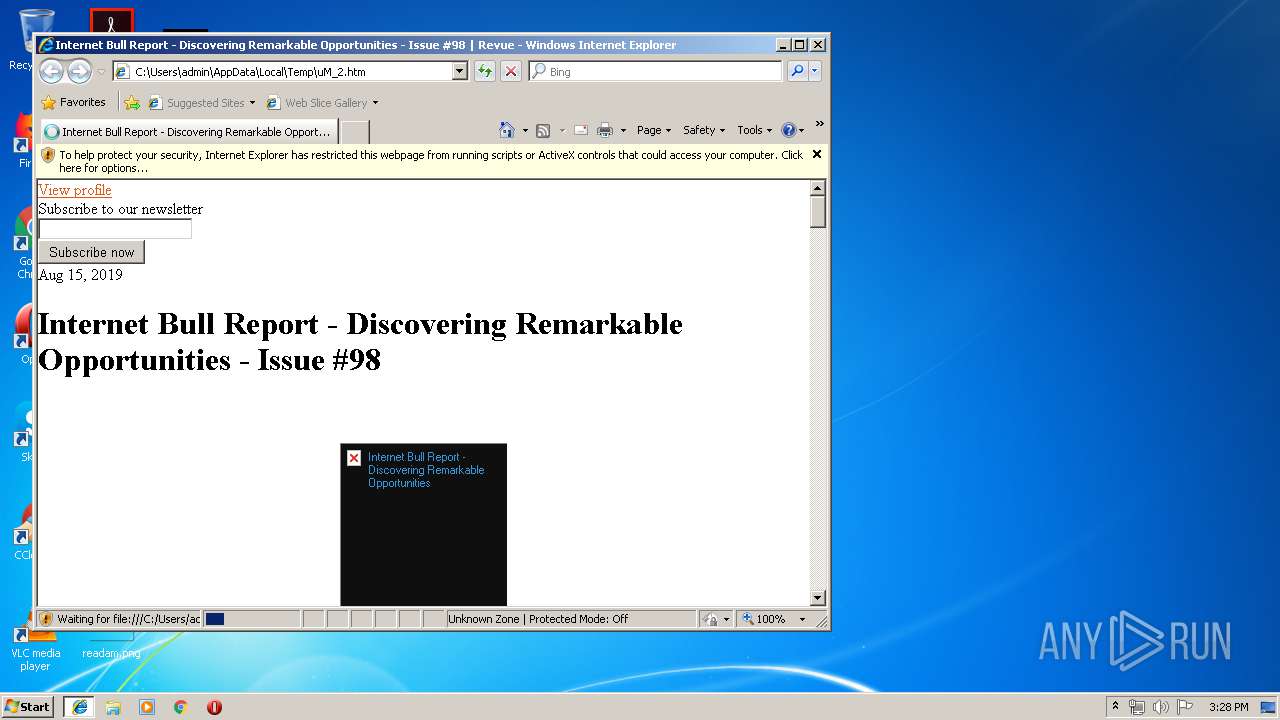Click the Read Mail envelope icon
Viewport: 1280px width, 720px height.
pos(580,130)
